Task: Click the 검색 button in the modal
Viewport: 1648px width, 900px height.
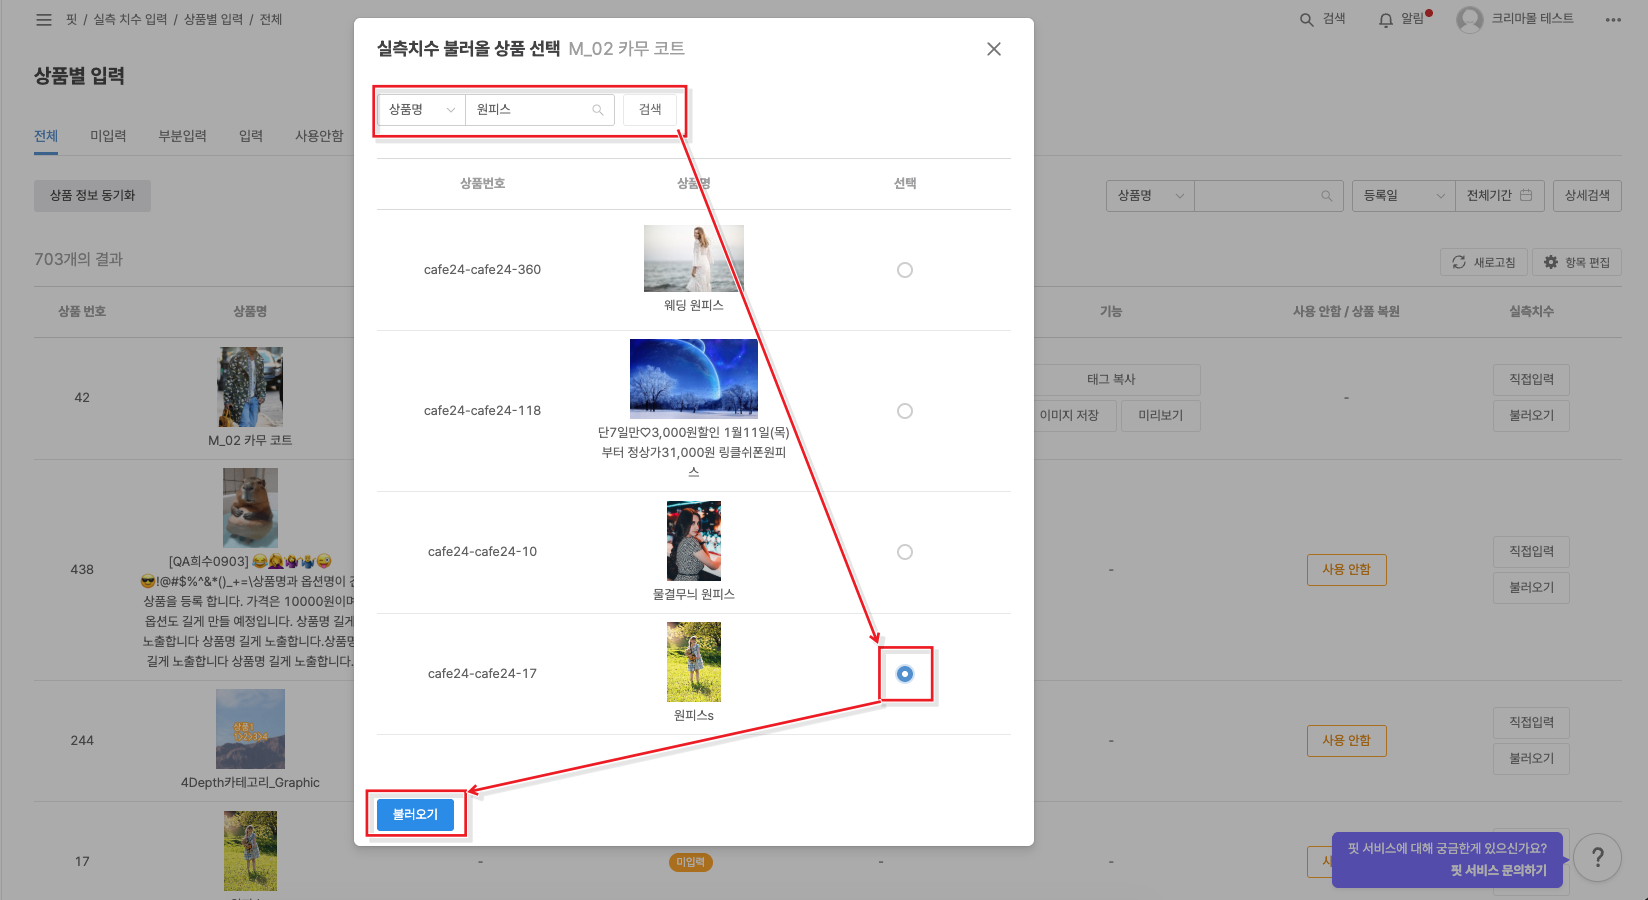Action: [650, 110]
